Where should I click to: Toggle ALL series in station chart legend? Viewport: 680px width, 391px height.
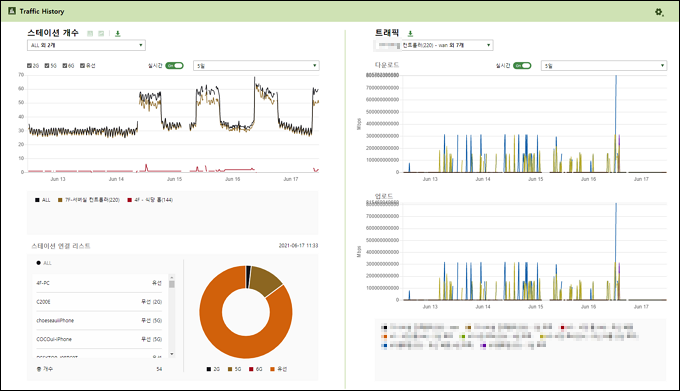click(x=43, y=200)
